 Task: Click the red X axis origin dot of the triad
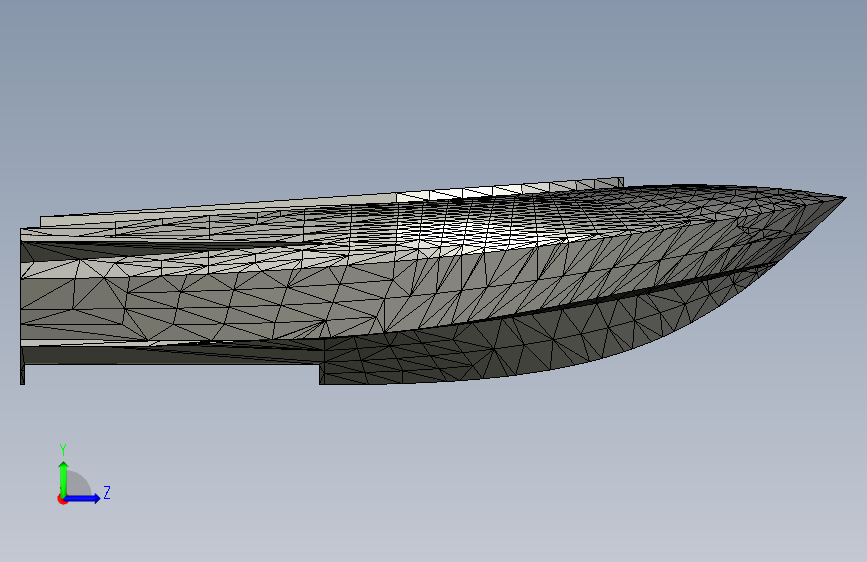tap(62, 499)
